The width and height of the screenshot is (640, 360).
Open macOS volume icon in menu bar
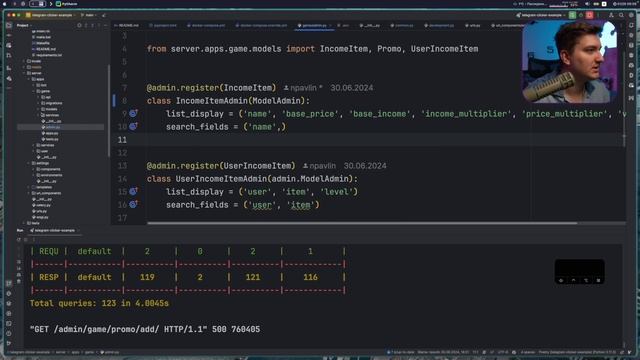pos(587,4)
